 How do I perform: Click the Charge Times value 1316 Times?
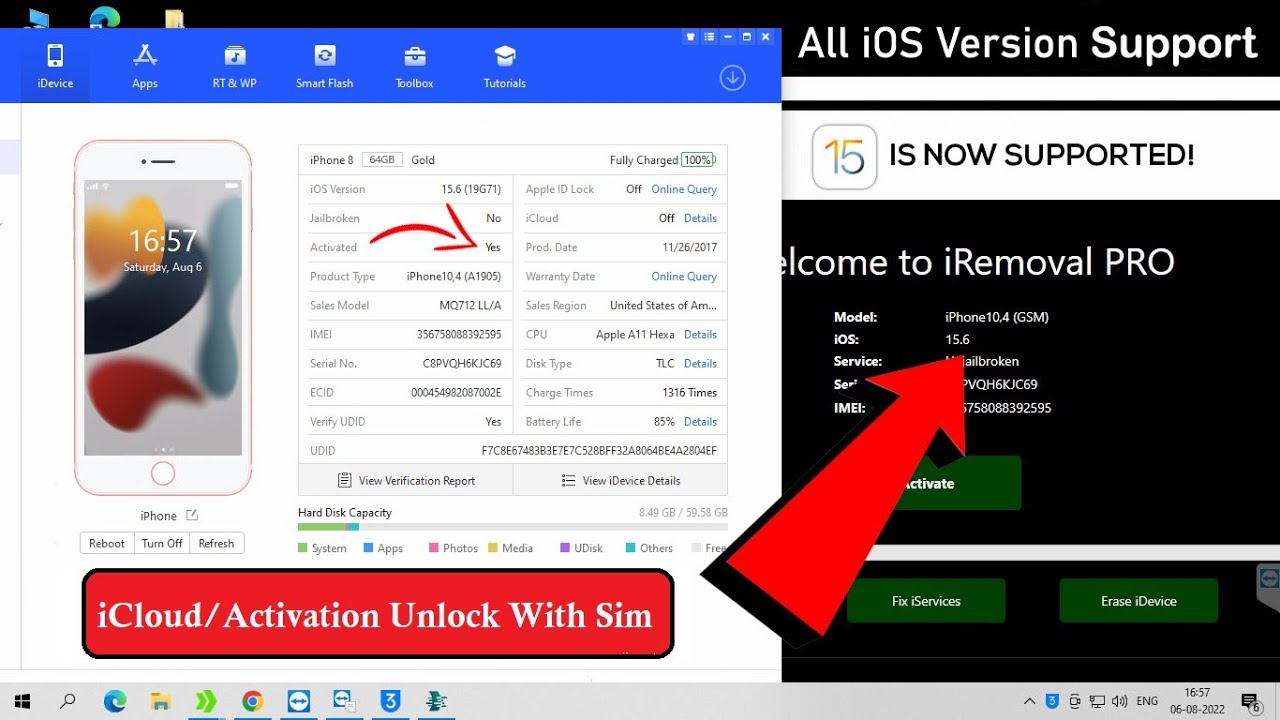[x=690, y=392]
